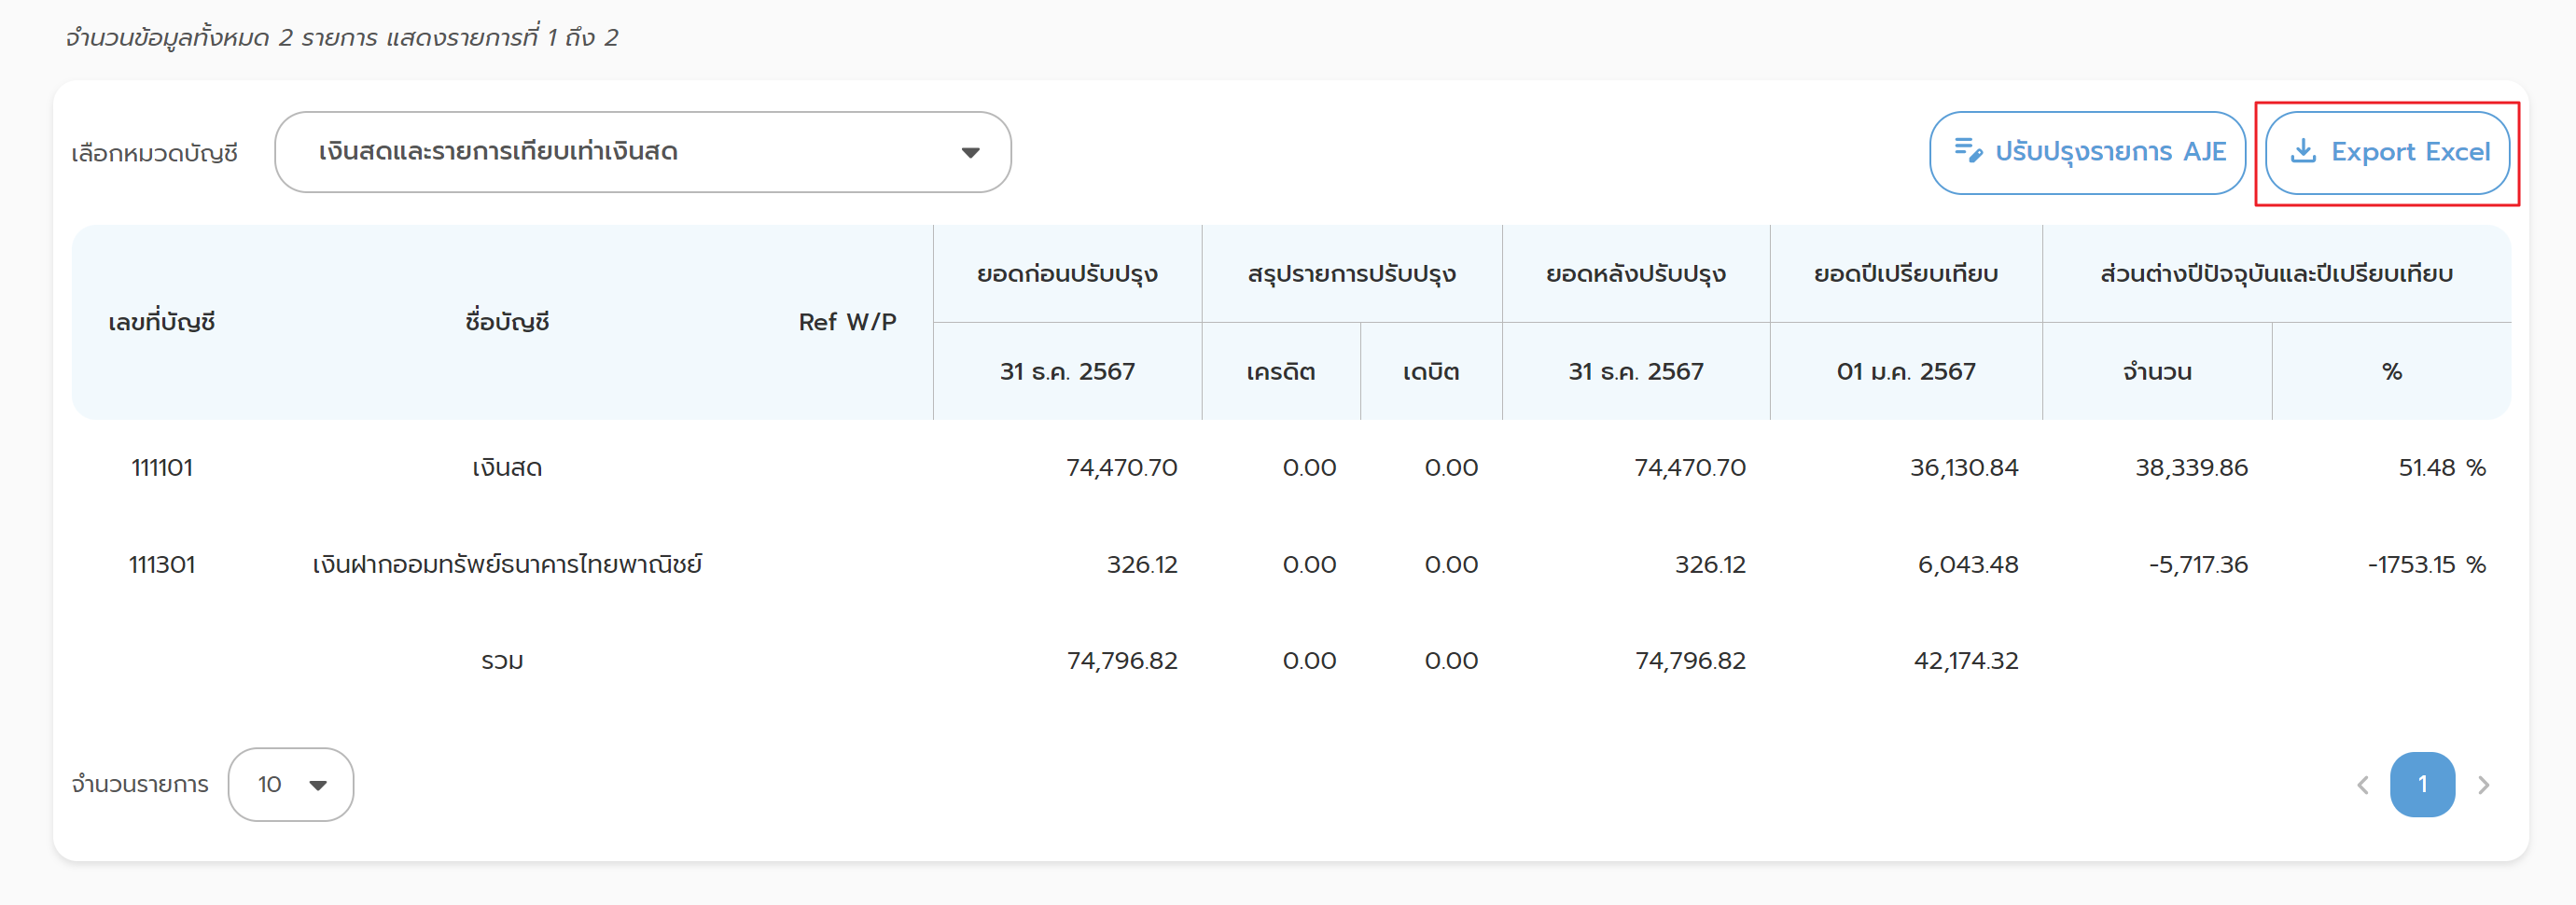Select page 1 in pagination
The height and width of the screenshot is (905, 2576).
coord(2422,785)
